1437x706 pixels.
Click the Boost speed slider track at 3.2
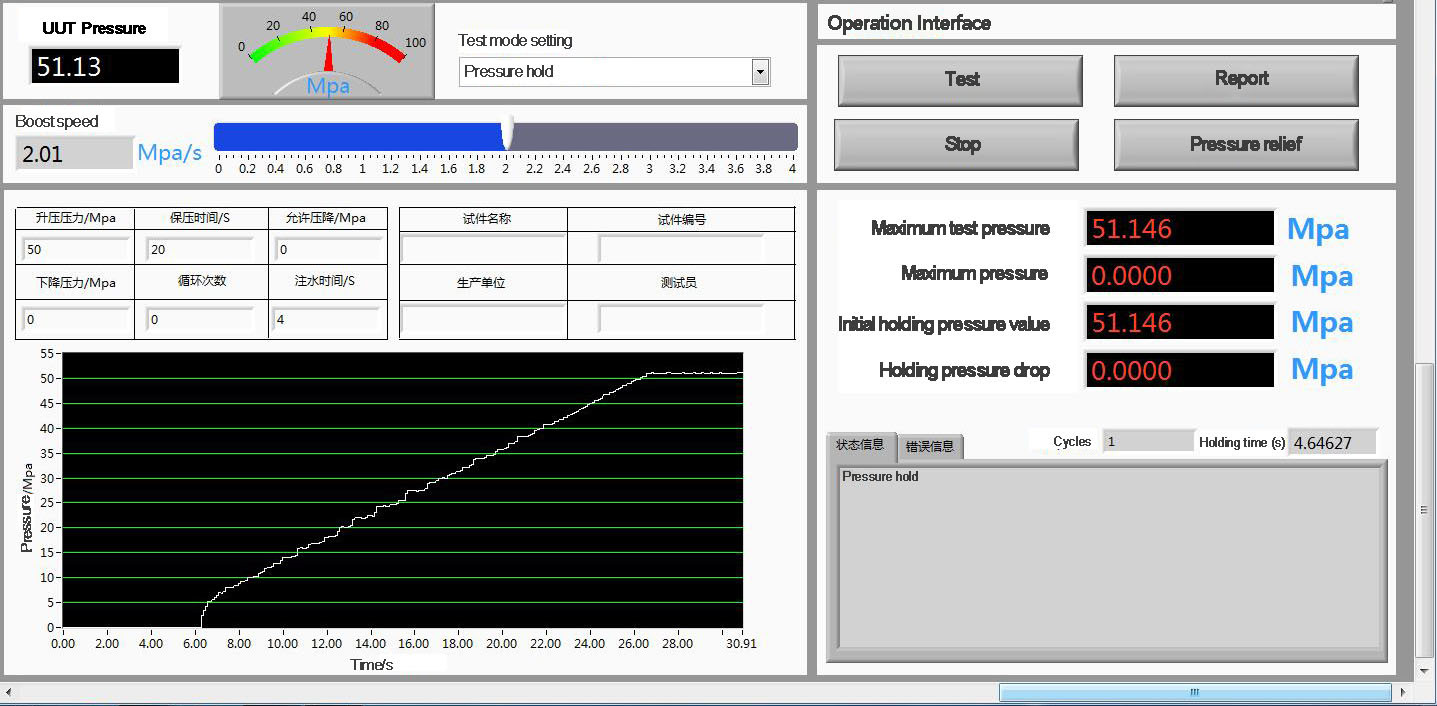pyautogui.click(x=678, y=137)
